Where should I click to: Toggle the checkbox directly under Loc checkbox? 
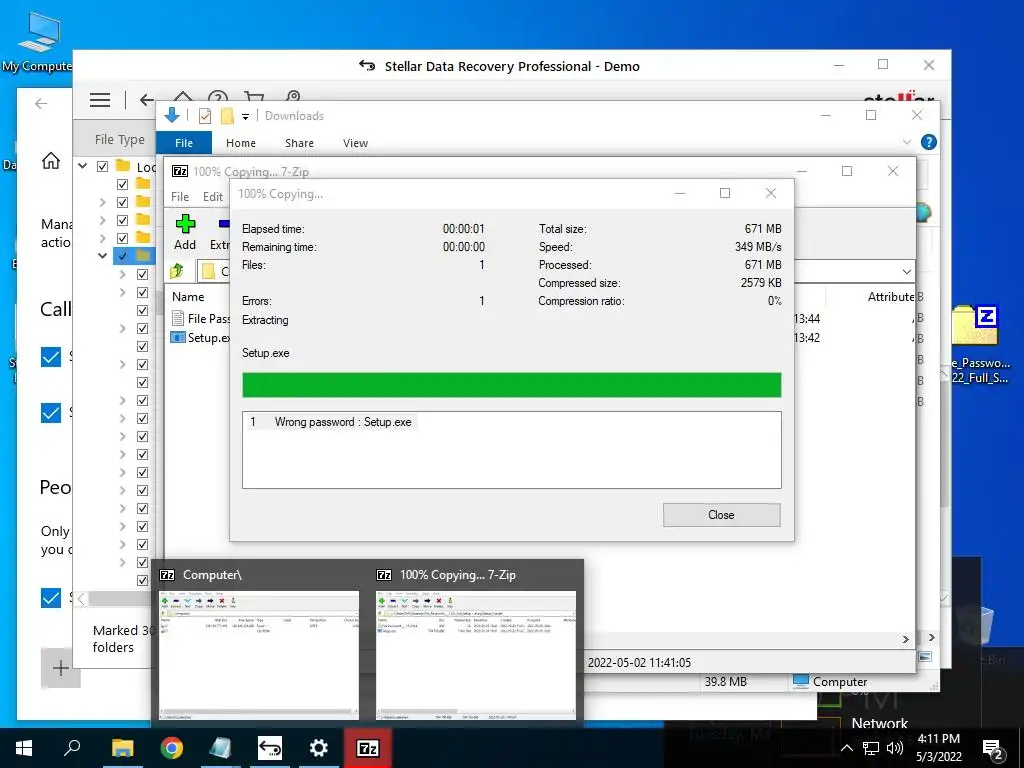122,184
